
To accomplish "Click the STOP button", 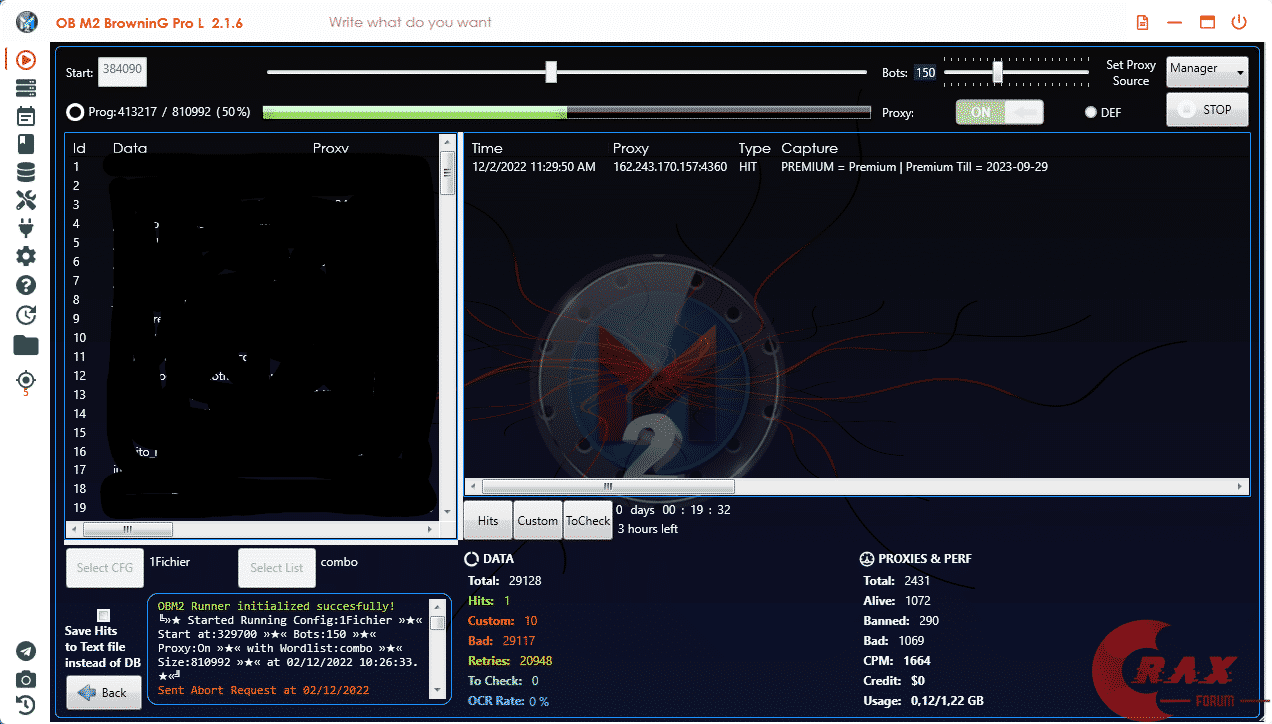I will click(x=1207, y=110).
